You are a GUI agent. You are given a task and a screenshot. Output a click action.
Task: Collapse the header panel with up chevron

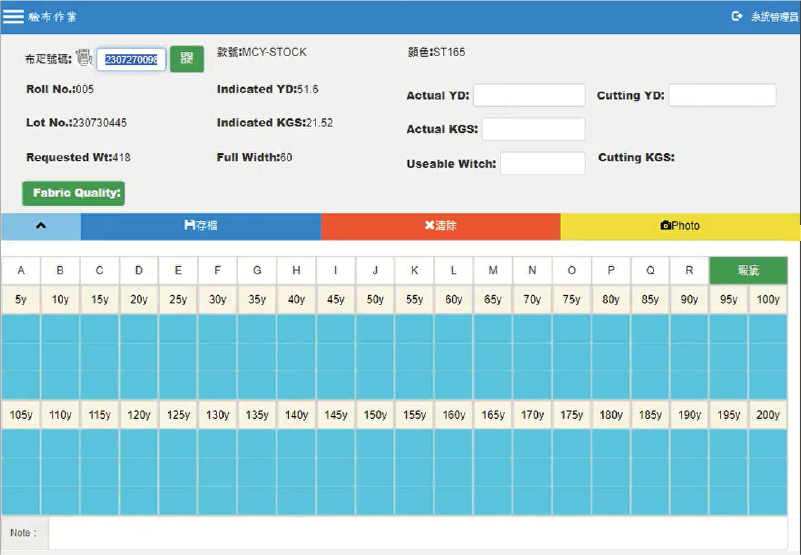pyautogui.click(x=41, y=226)
